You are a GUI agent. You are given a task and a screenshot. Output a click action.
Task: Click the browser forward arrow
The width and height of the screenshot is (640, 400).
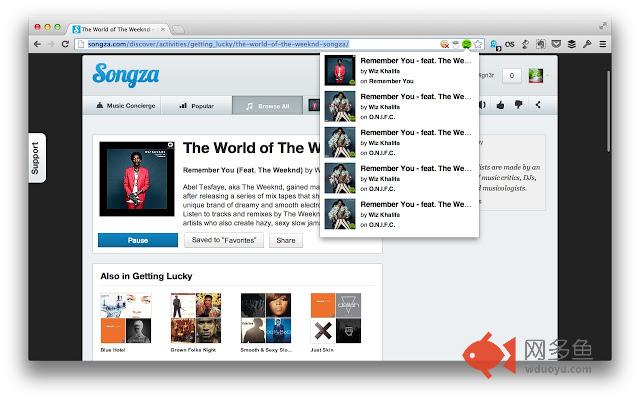(x=51, y=44)
